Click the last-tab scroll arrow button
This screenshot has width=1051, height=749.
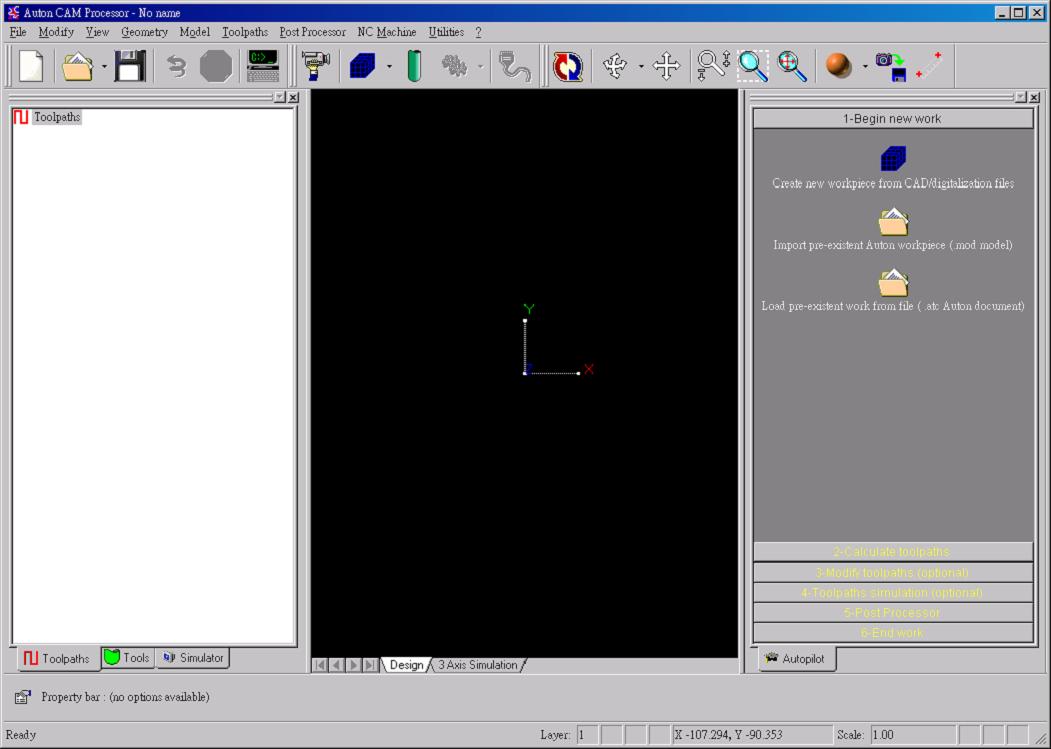pyautogui.click(x=370, y=665)
